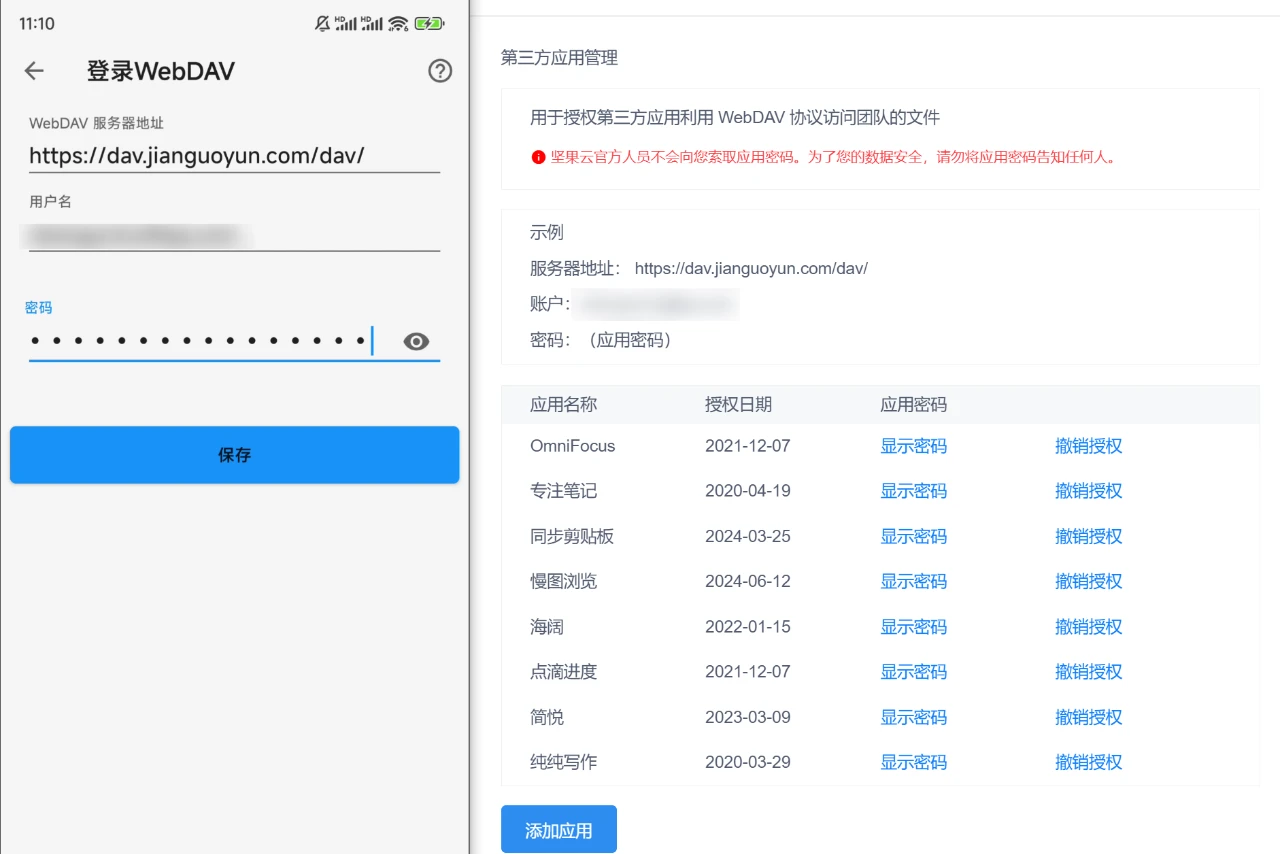Click the 应用名称 column header

563,405
